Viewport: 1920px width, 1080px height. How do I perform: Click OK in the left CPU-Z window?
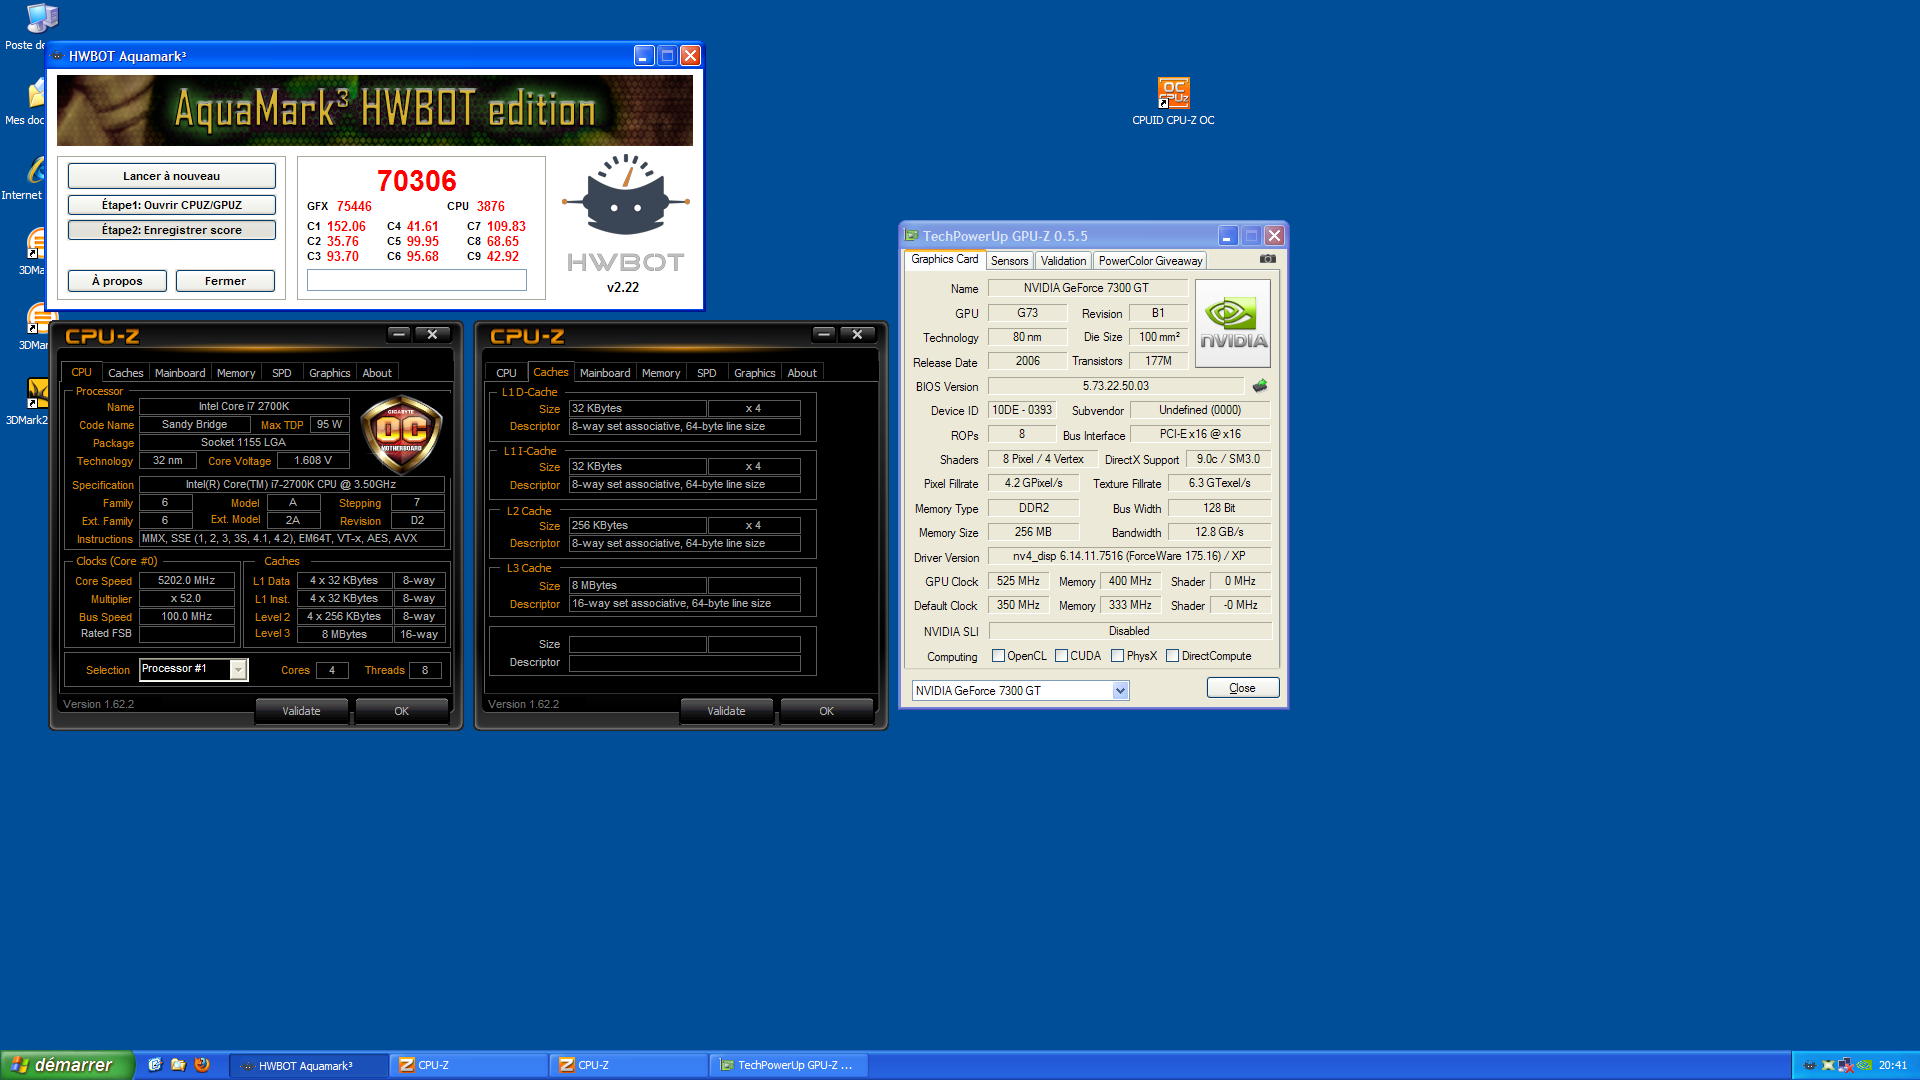tap(401, 711)
